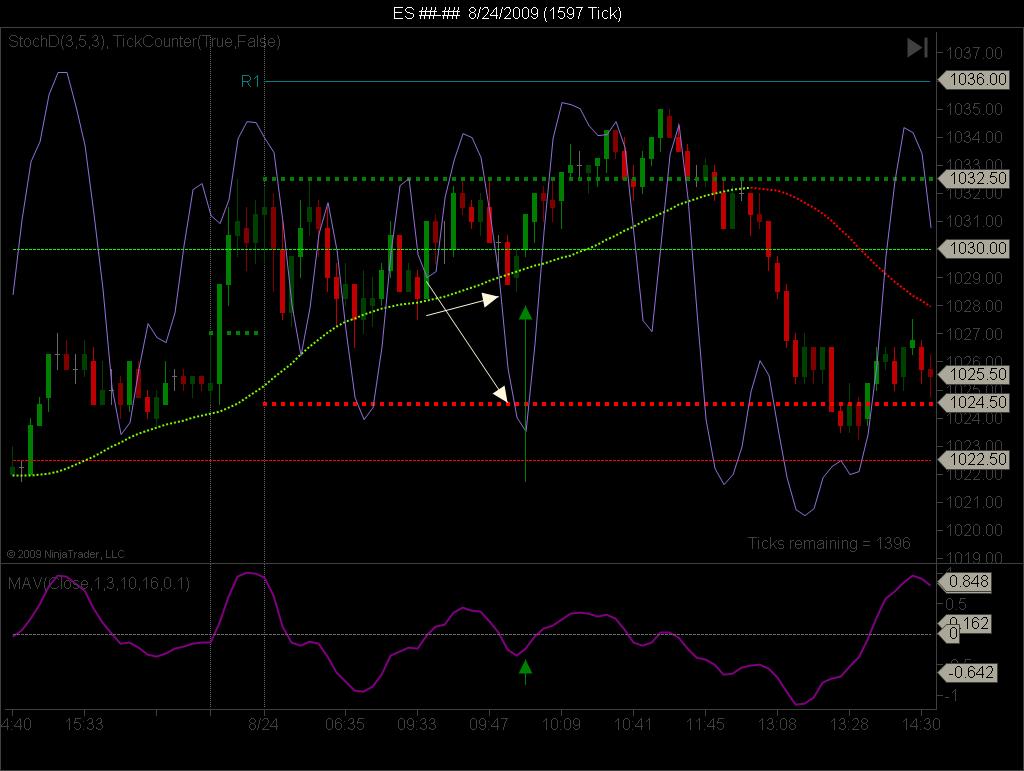Click the green up-arrow marker in the price panel
This screenshot has height=771, width=1024.
coord(525,314)
